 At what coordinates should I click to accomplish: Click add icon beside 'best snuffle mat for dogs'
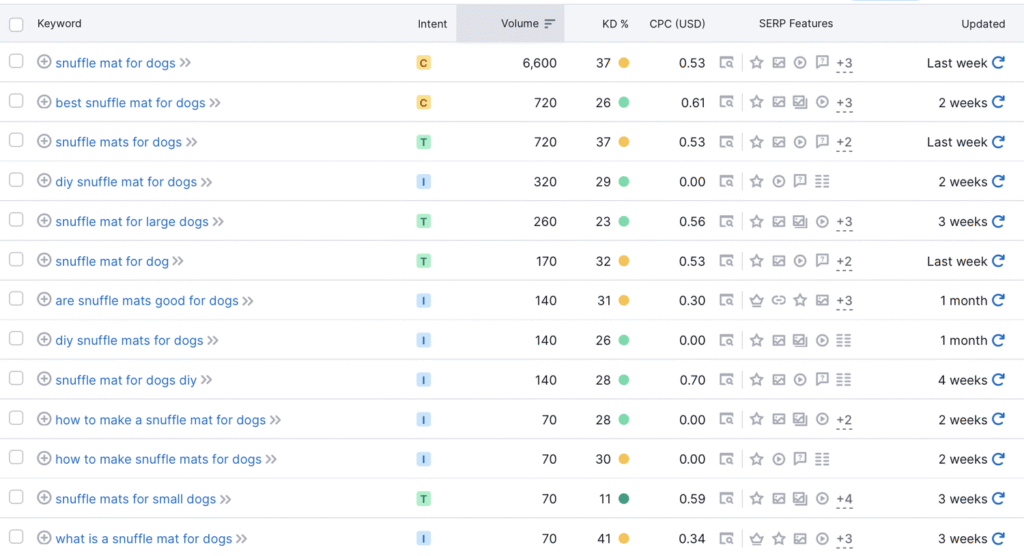click(x=44, y=102)
